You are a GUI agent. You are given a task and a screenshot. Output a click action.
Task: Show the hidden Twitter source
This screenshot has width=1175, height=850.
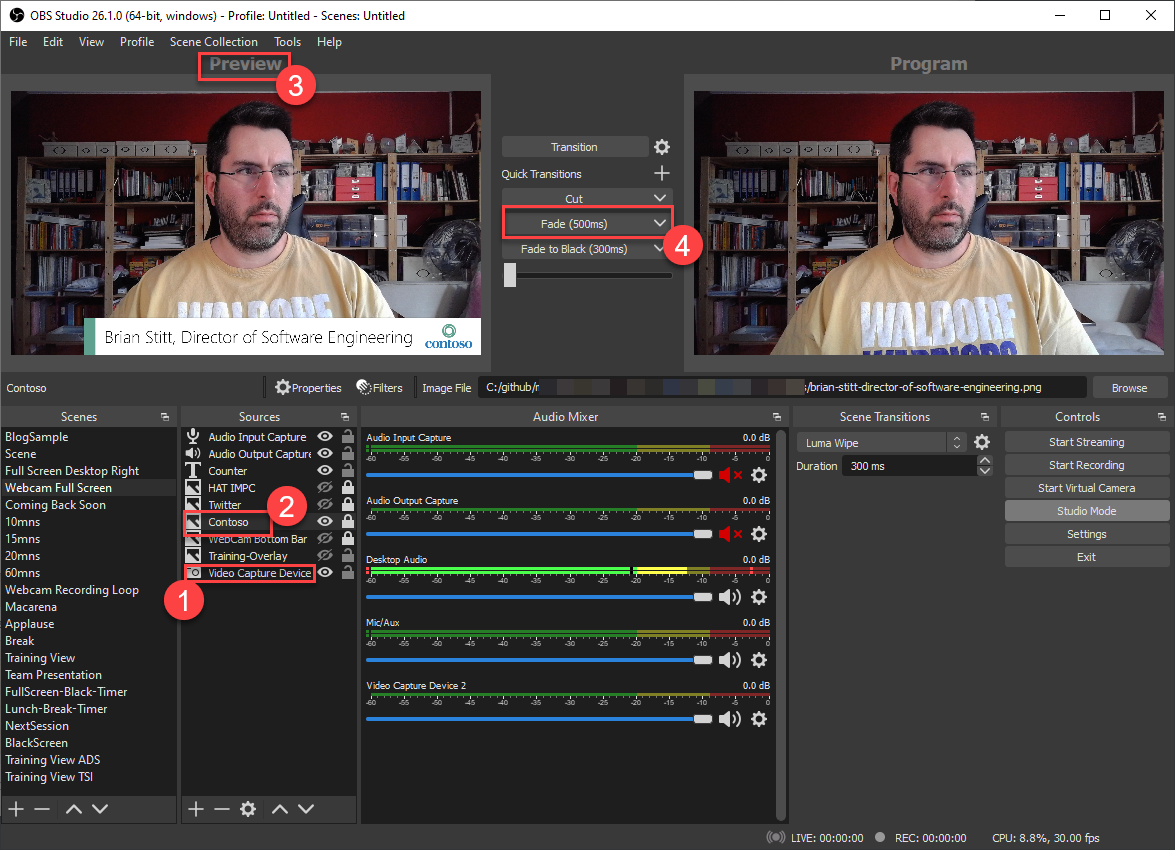(324, 504)
